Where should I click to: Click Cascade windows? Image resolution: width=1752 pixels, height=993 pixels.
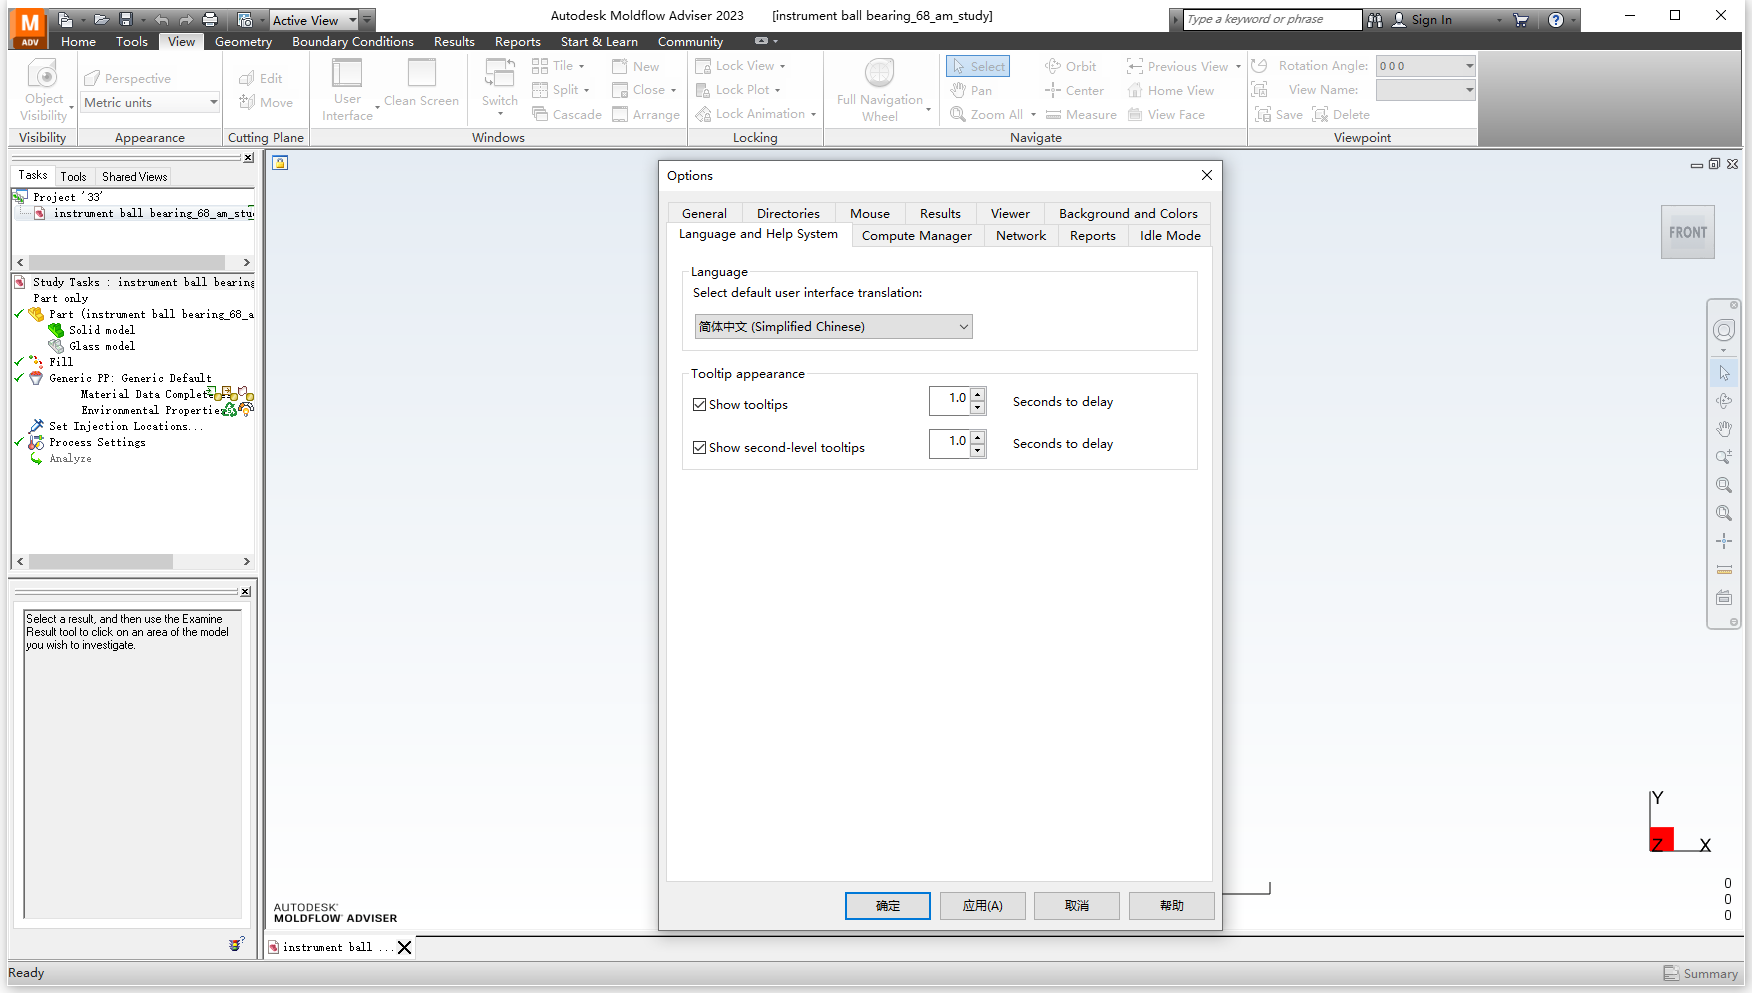pos(566,114)
